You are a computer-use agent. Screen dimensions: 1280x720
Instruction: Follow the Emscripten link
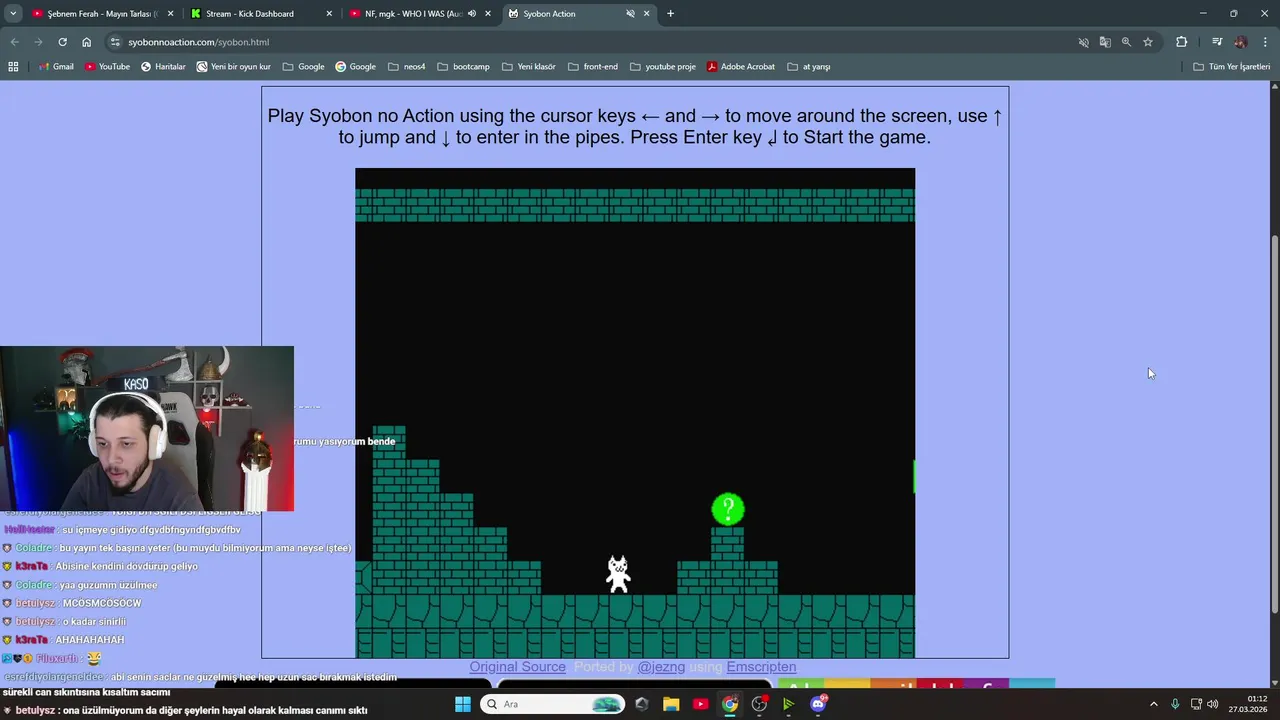(x=761, y=667)
